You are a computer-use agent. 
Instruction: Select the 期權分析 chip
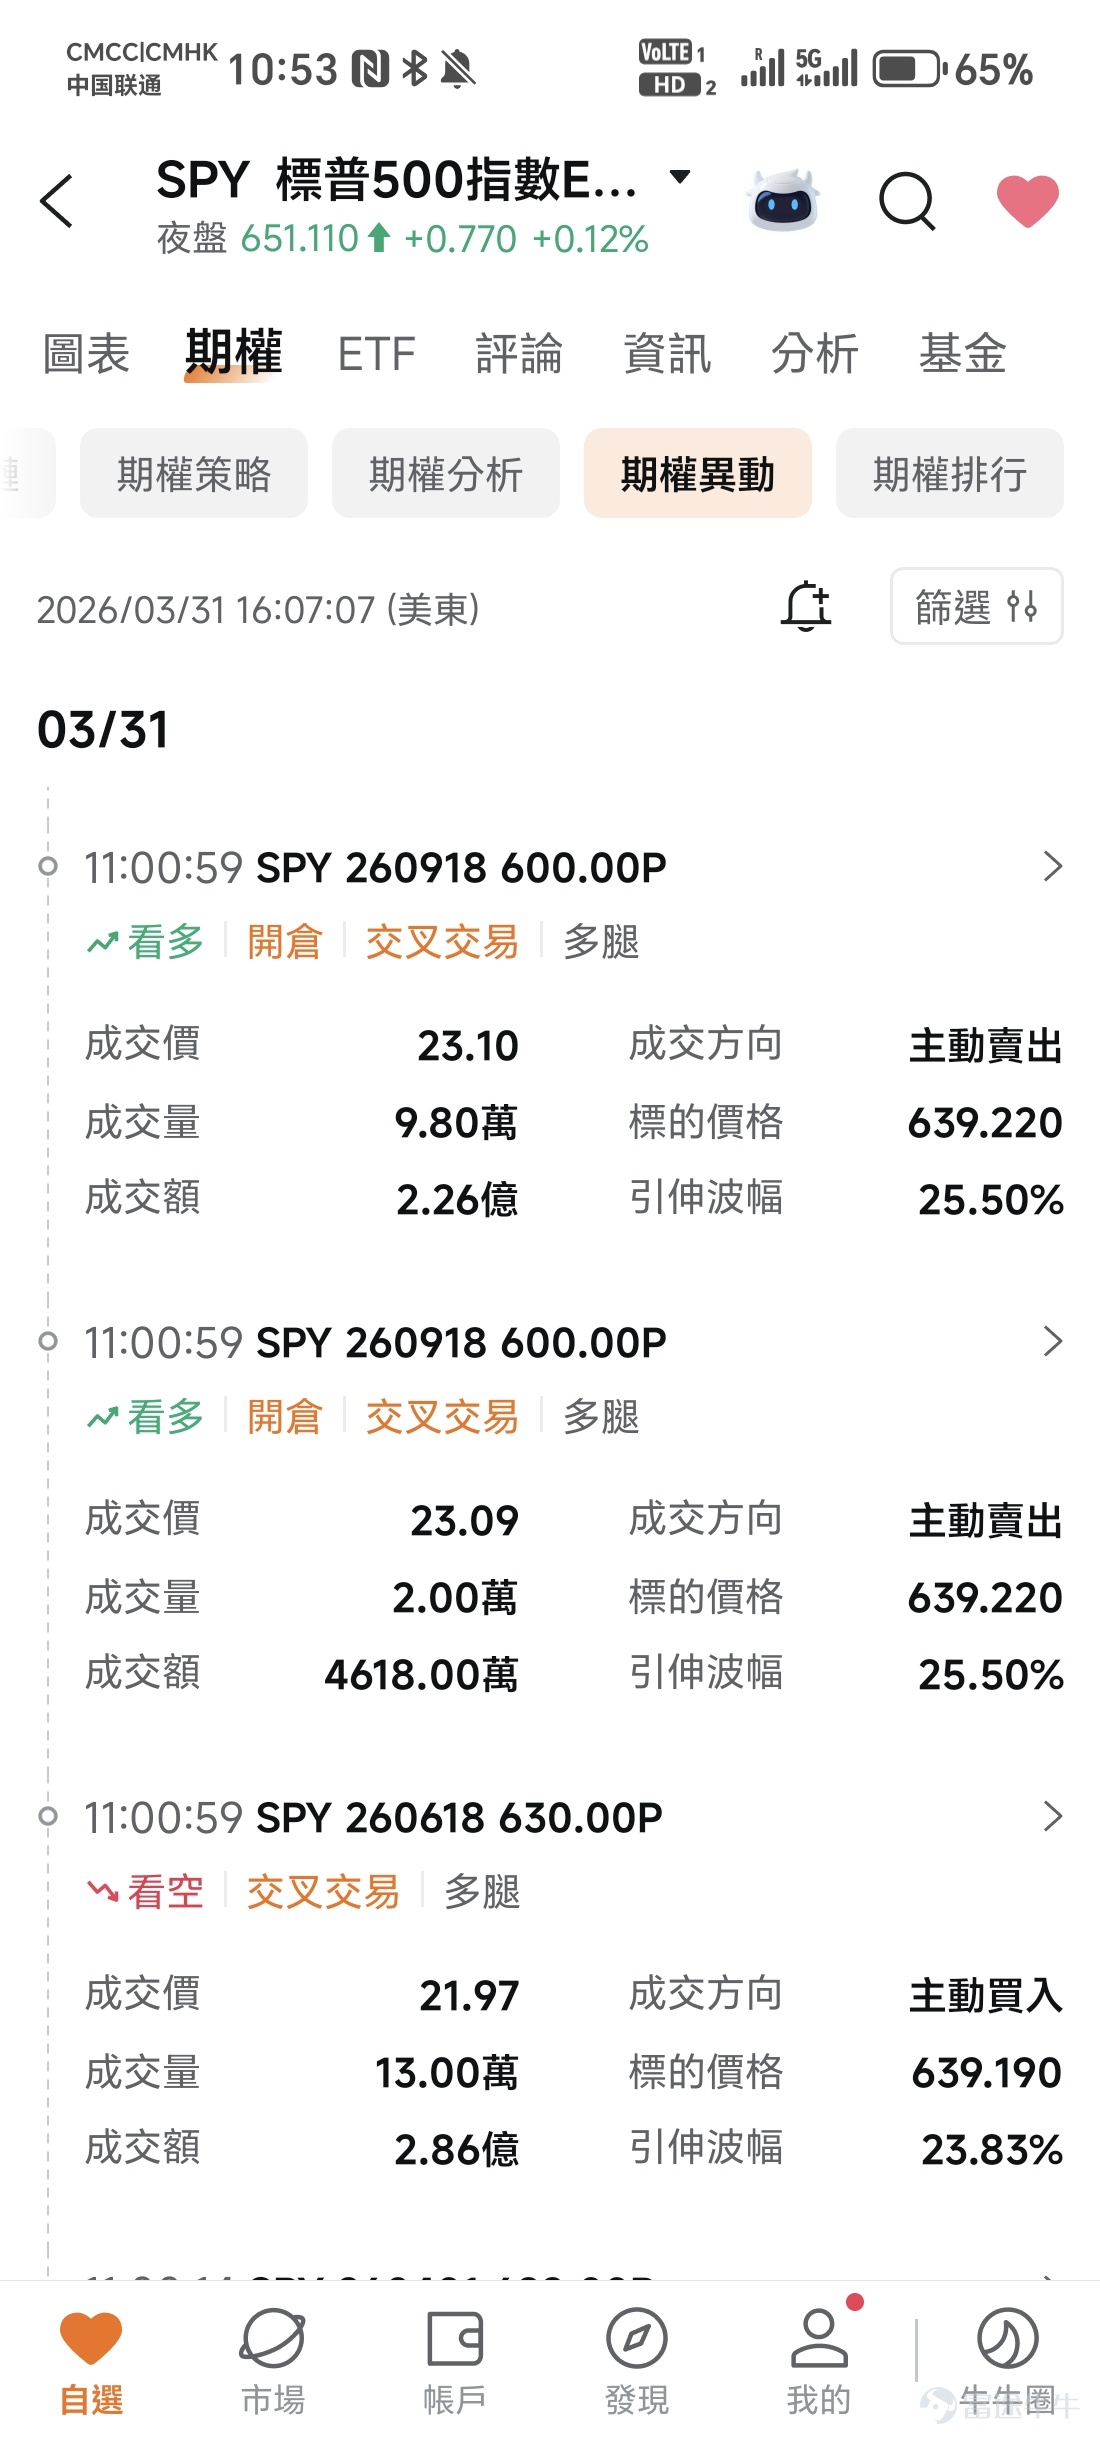click(x=446, y=473)
